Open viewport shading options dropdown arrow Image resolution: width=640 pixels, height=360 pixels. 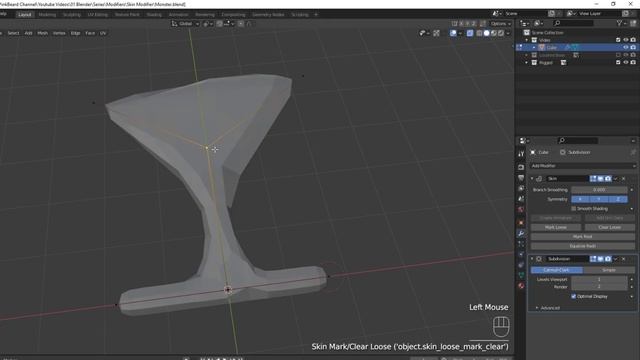coord(508,33)
